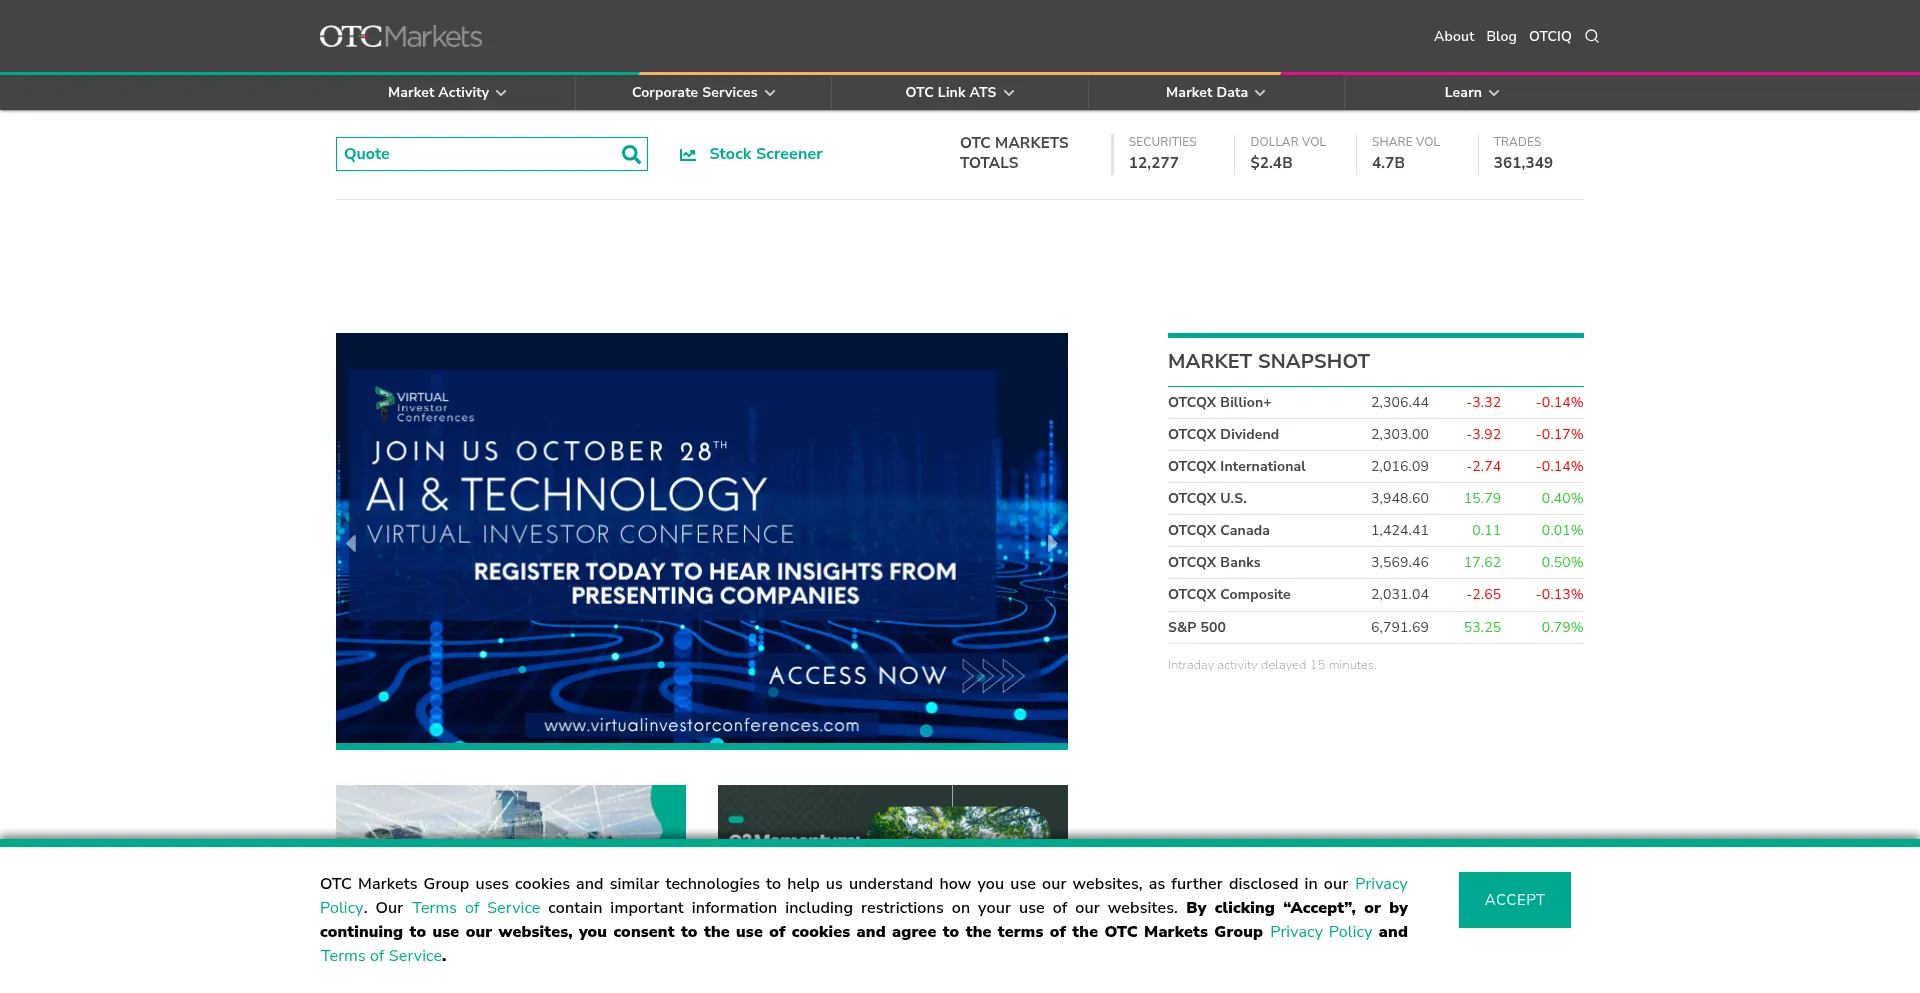Open the About page
1920x993 pixels.
(x=1453, y=37)
